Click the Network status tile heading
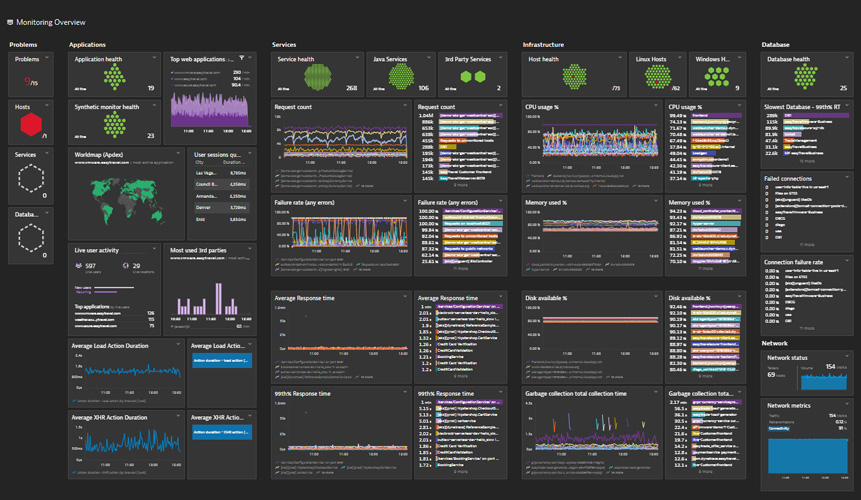 coord(787,357)
